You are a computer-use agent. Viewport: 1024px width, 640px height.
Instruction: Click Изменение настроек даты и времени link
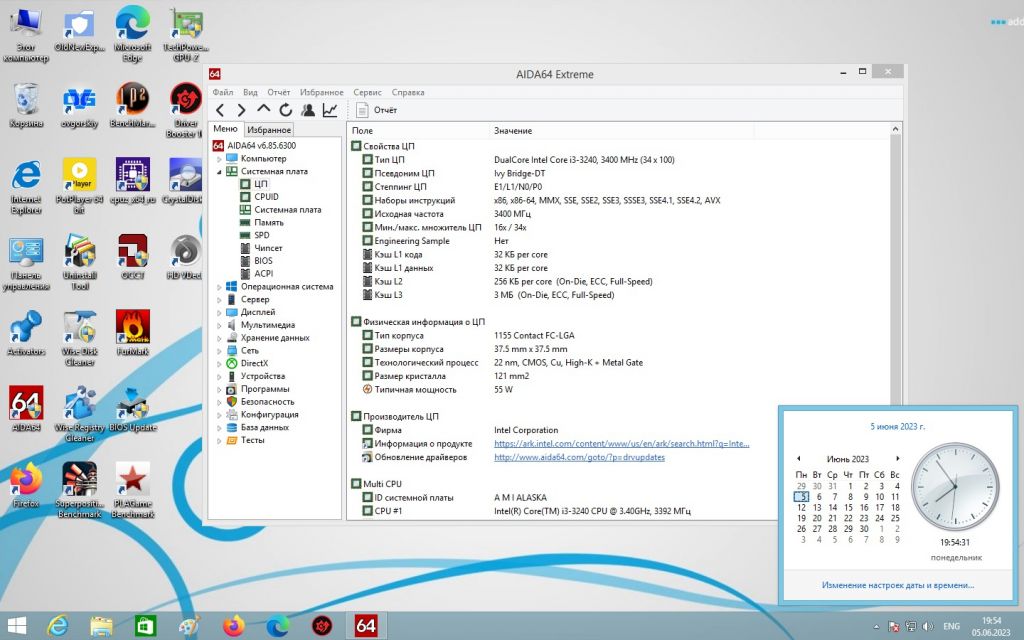pos(898,585)
